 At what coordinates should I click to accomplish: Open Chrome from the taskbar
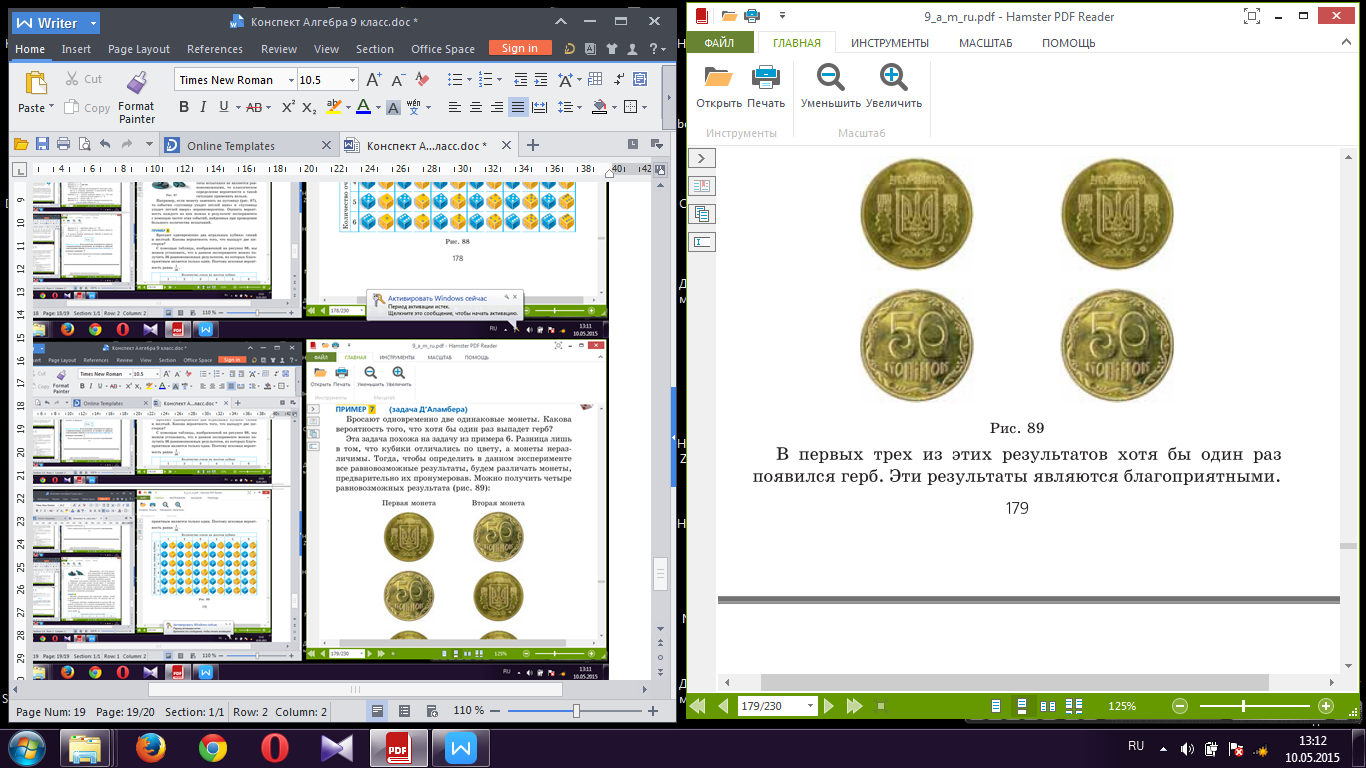click(x=212, y=748)
